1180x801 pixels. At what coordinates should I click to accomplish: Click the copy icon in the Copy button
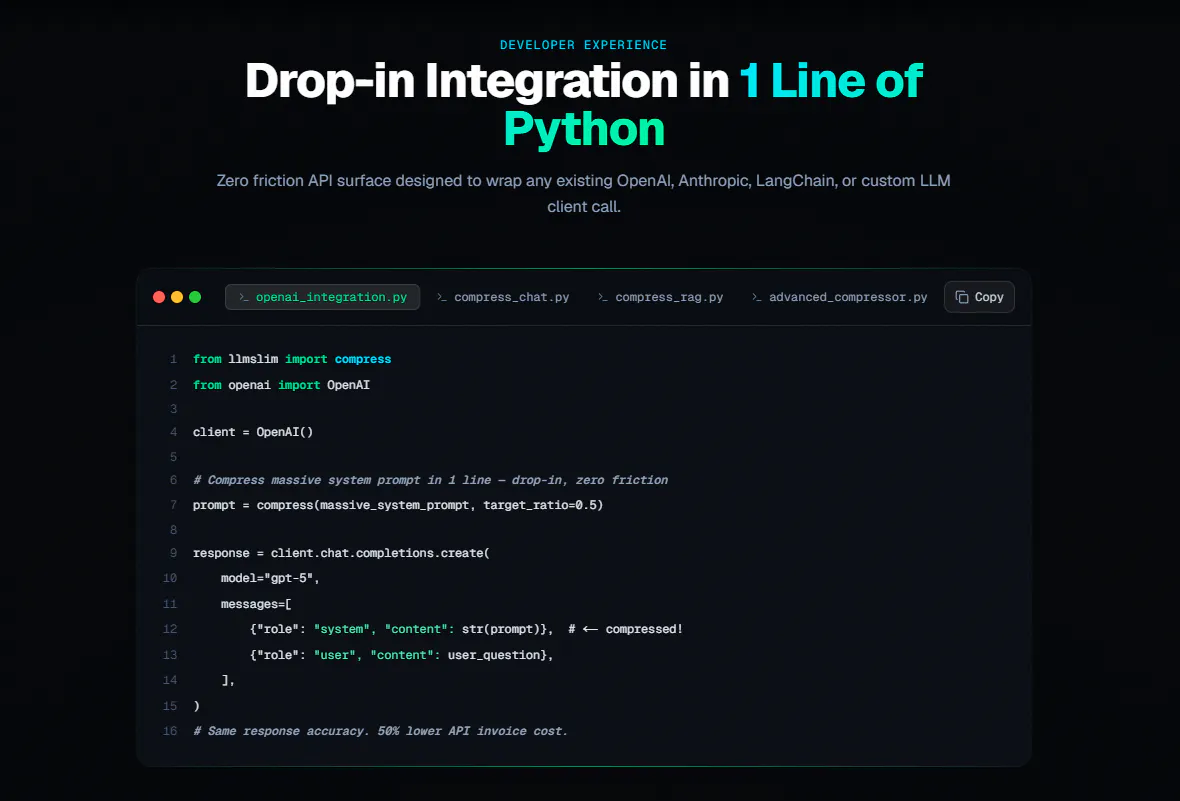click(962, 297)
